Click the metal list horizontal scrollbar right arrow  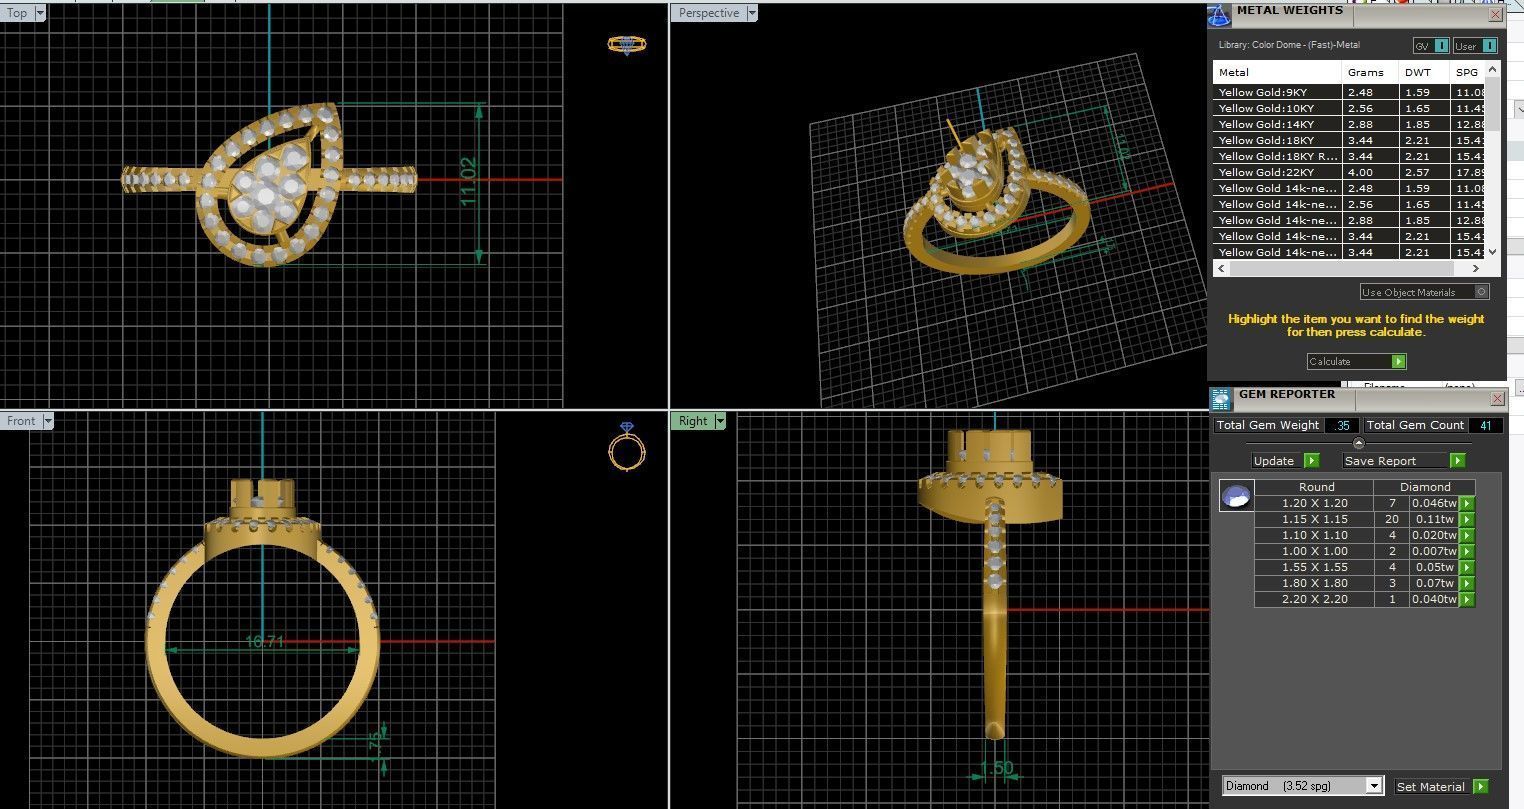(1478, 268)
